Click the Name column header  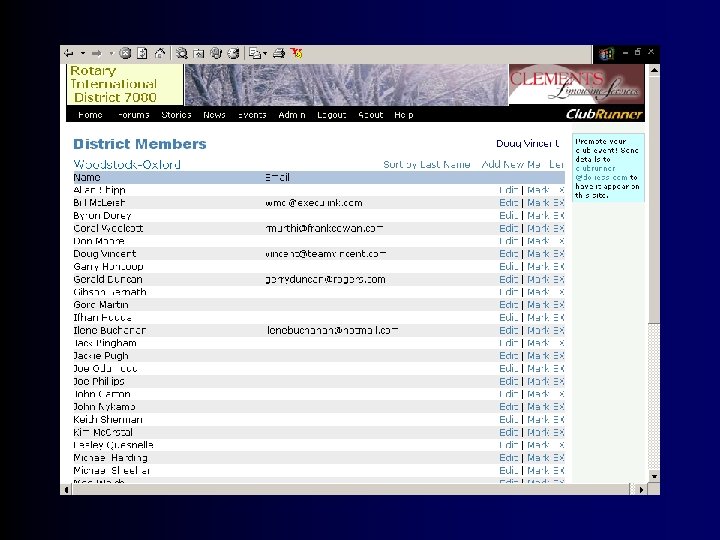coord(87,177)
